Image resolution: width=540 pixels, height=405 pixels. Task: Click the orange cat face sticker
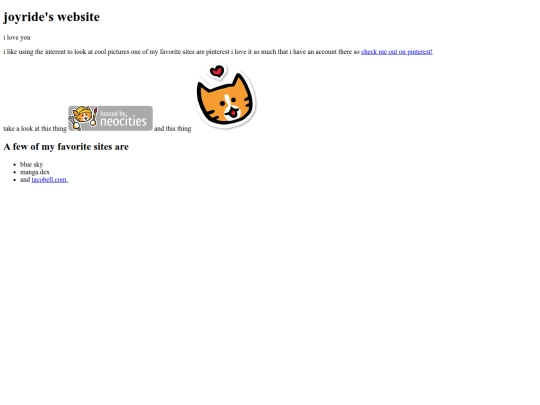[x=226, y=101]
